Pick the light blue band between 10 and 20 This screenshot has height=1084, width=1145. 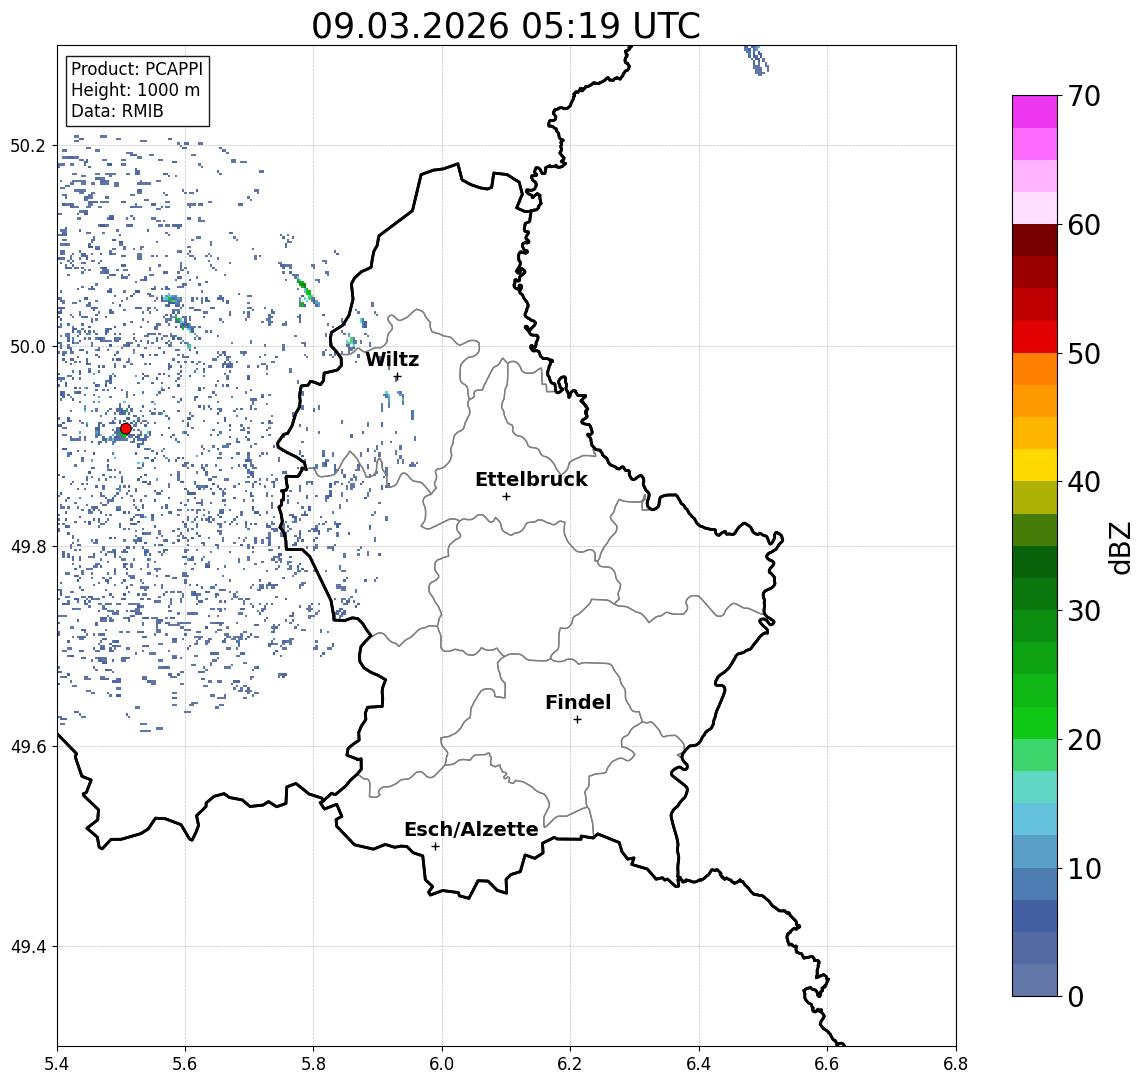1035,819
